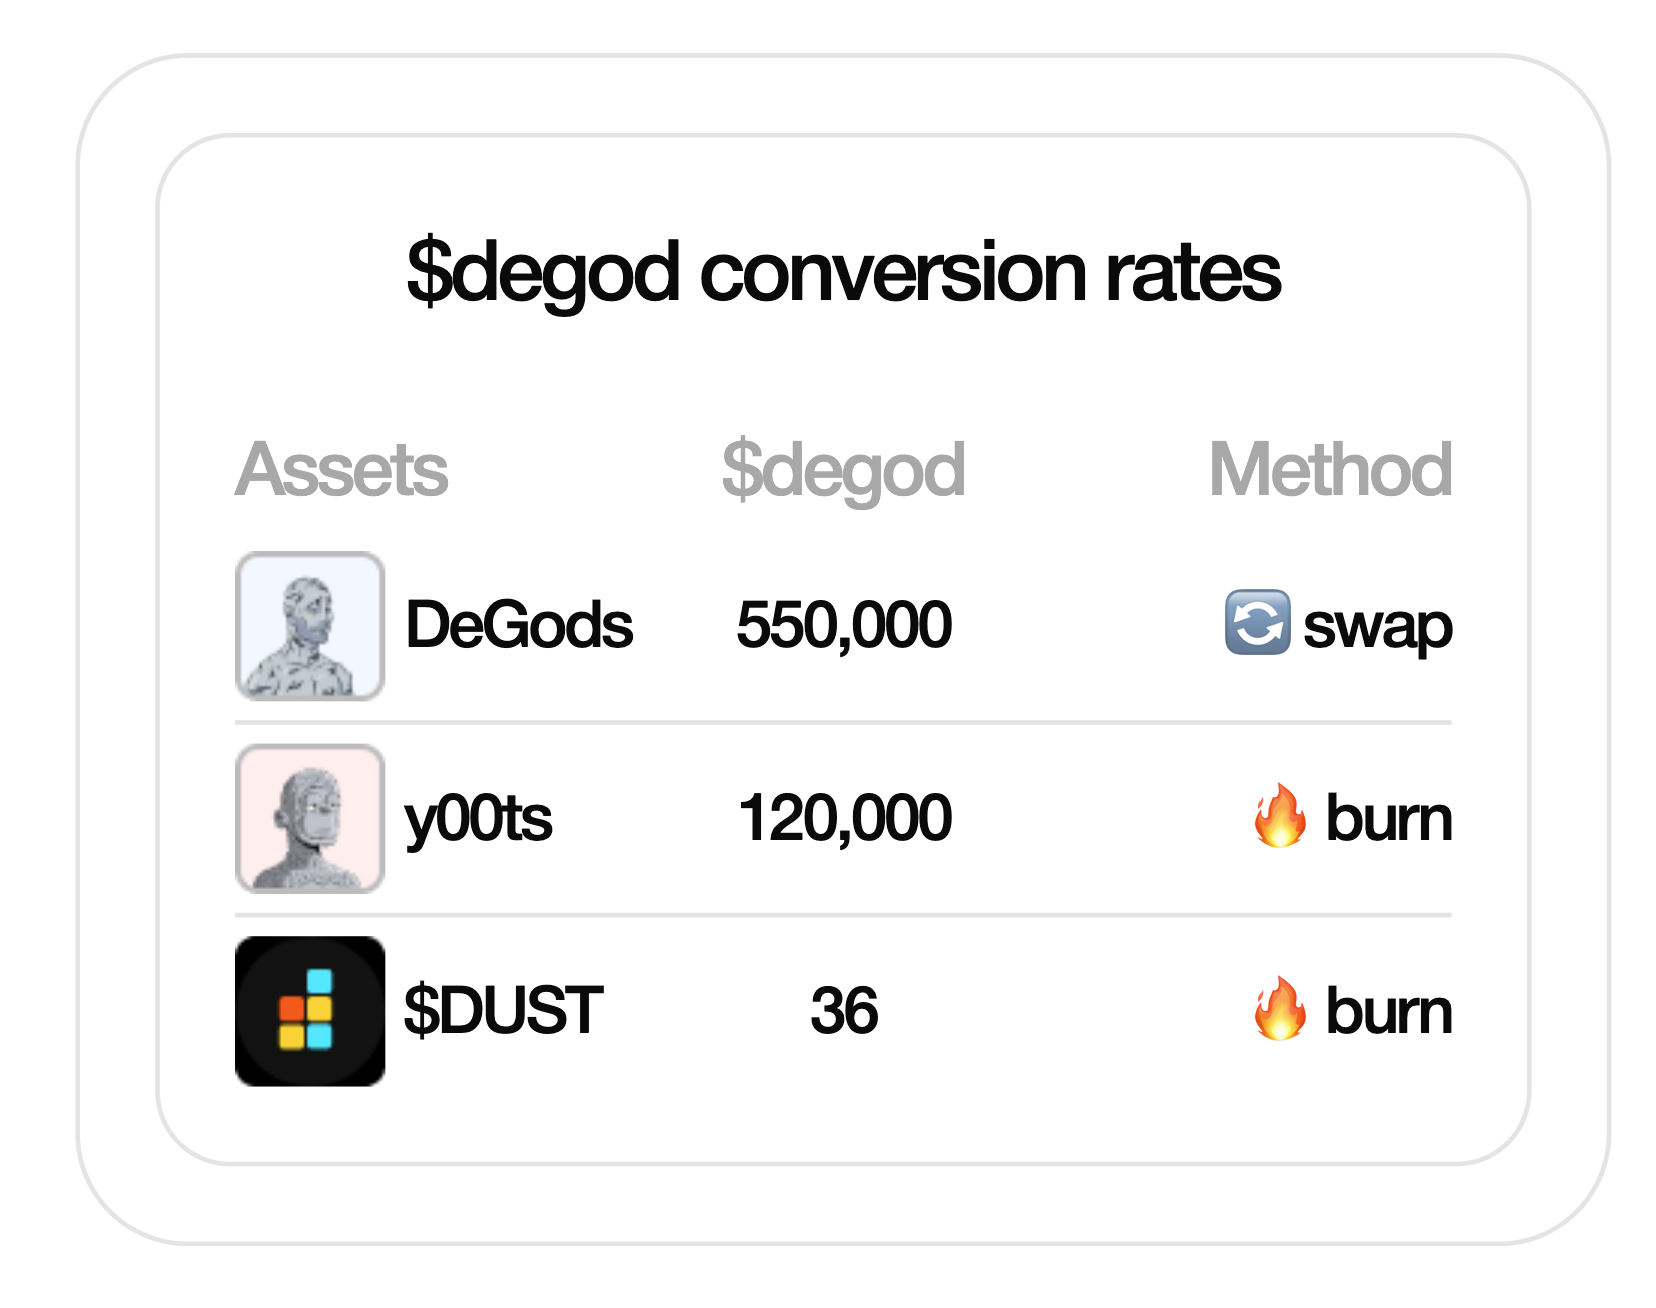Click the 36 conversion value
The height and width of the screenshot is (1308, 1656).
pyautogui.click(x=844, y=1011)
